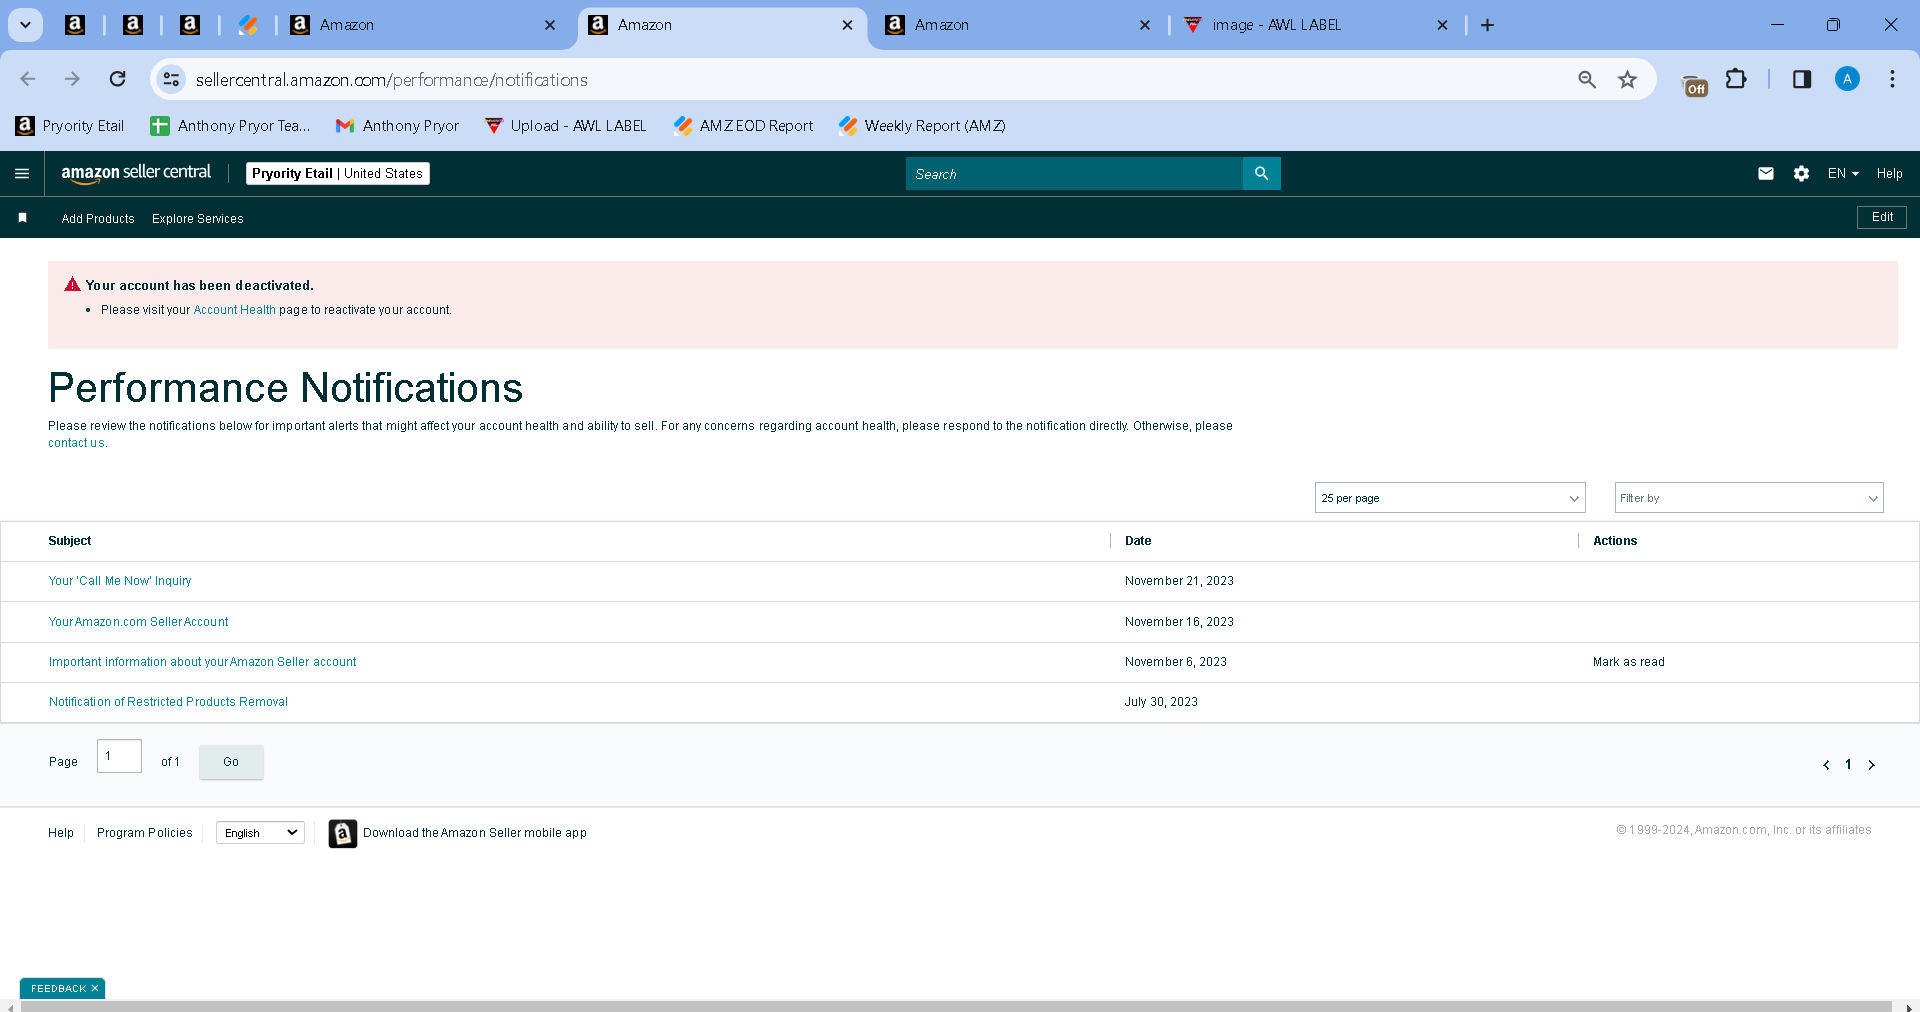Open the Anthony Pryor Tea... bookmark
This screenshot has width=1920, height=1012.
(x=230, y=126)
